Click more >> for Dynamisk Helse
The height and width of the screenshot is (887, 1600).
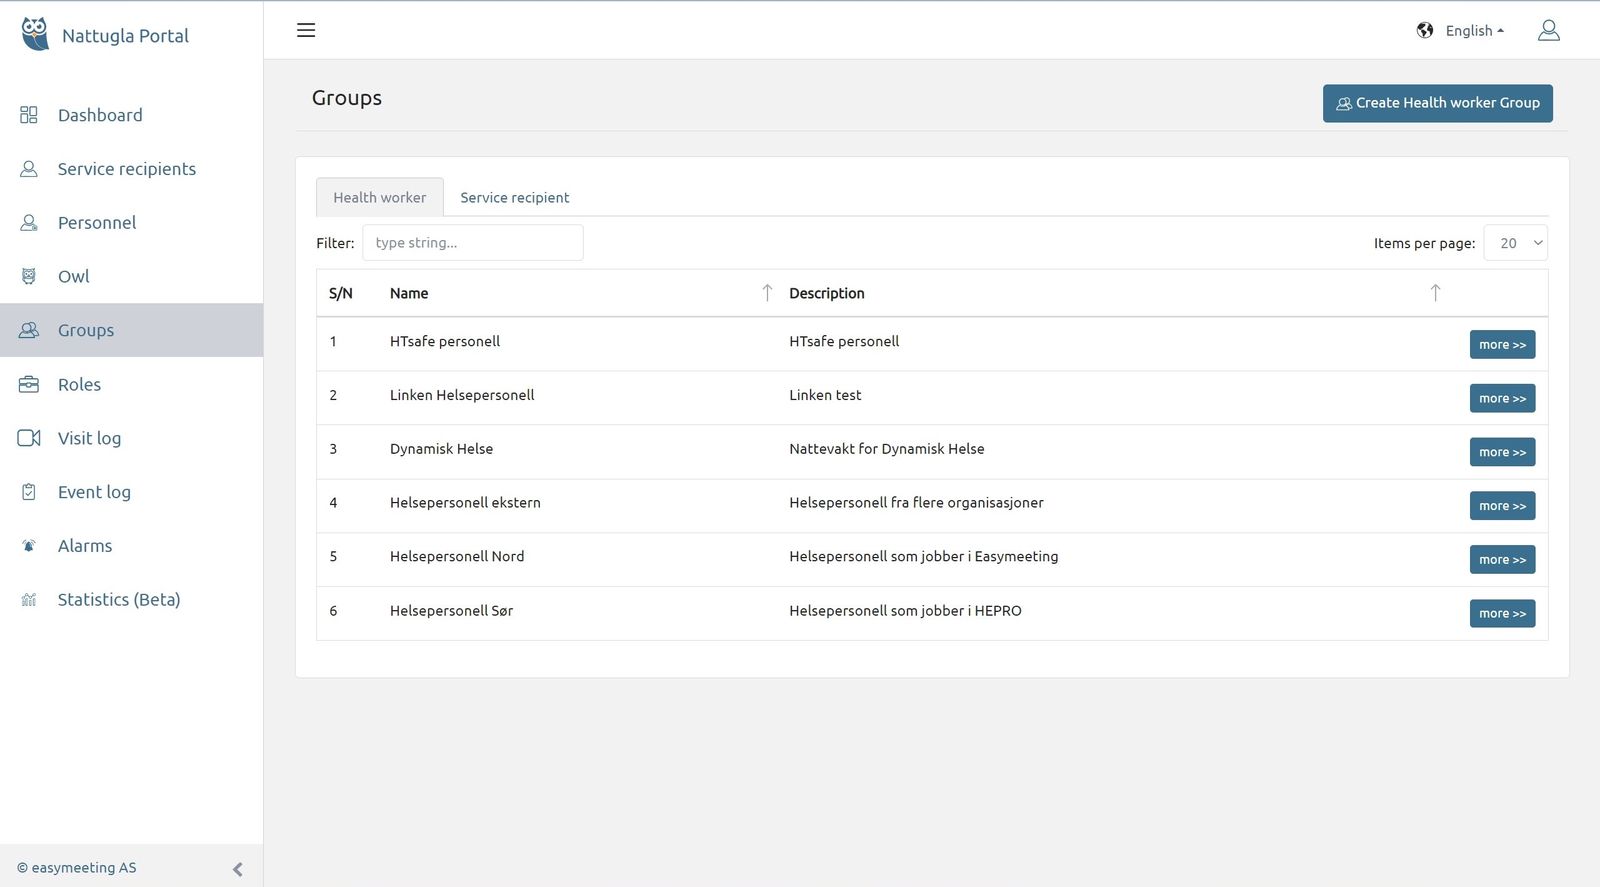[x=1502, y=452]
